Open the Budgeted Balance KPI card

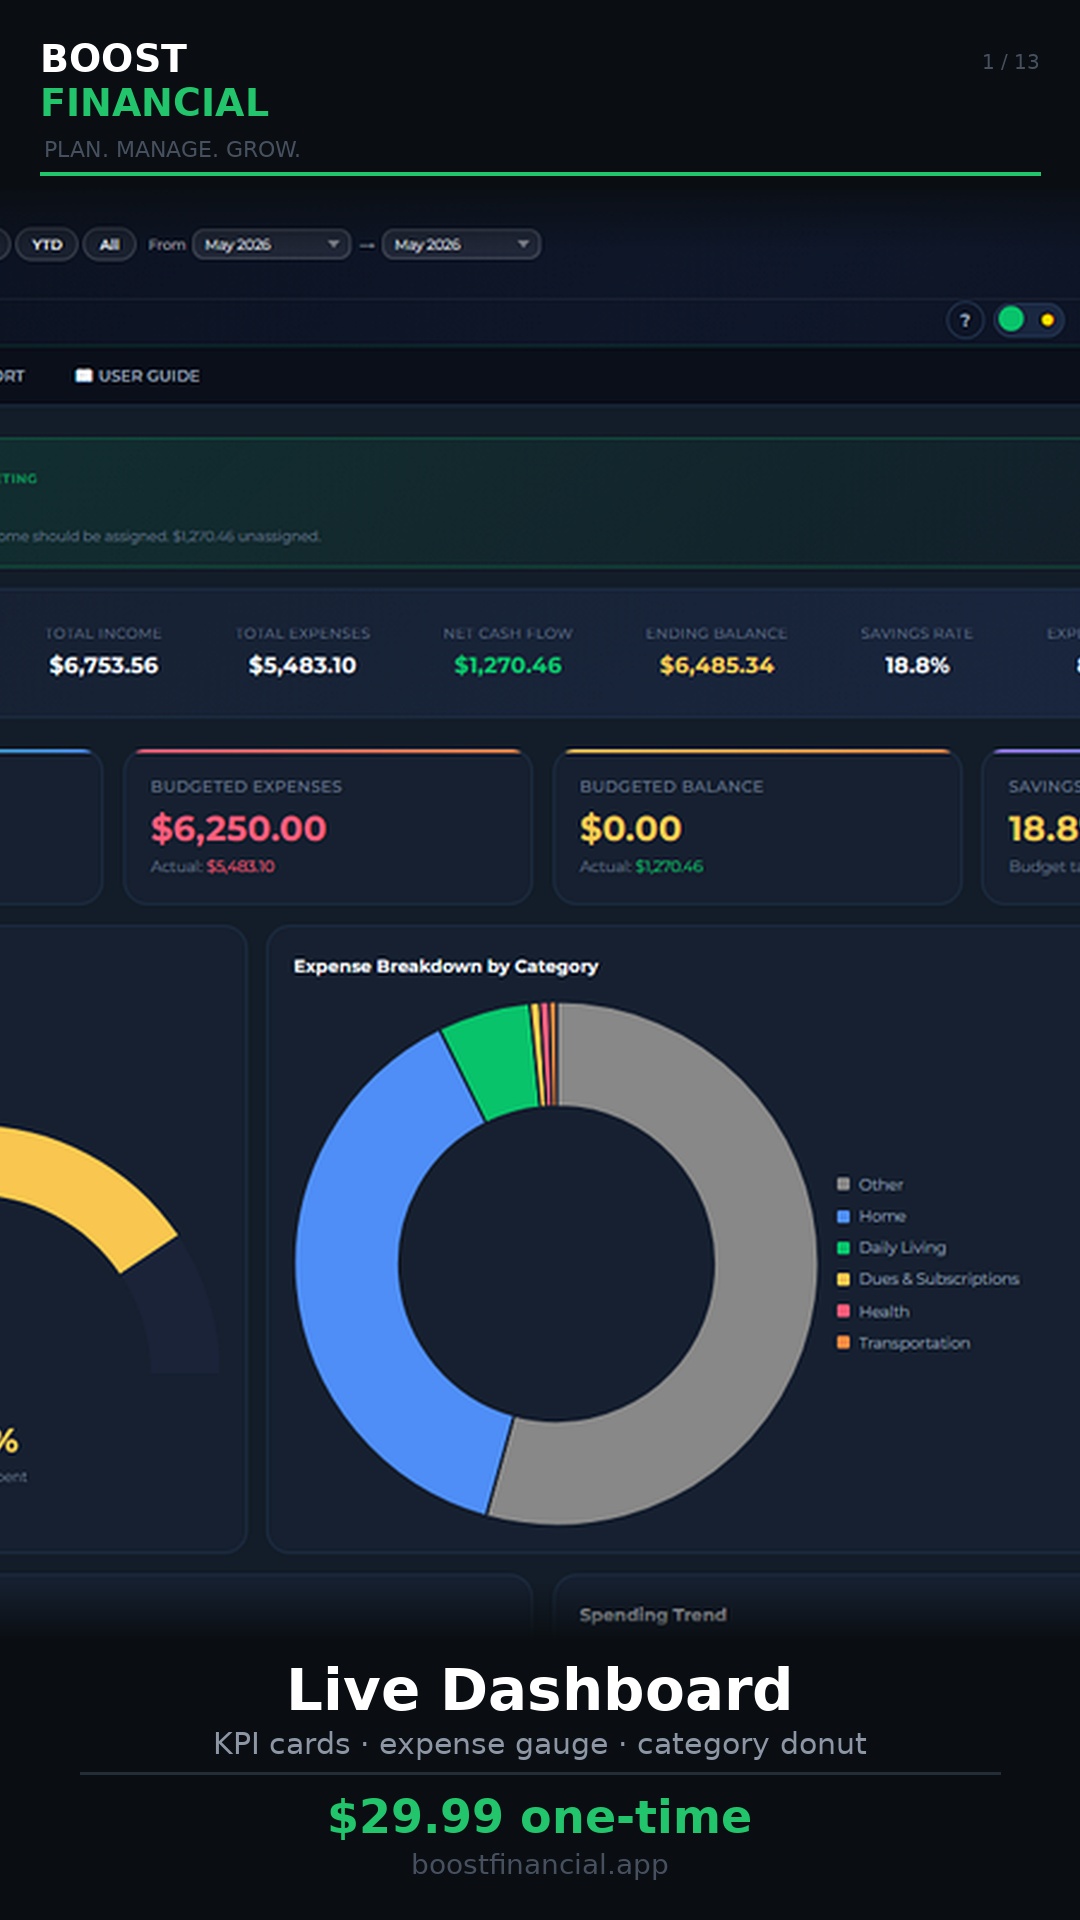coord(757,827)
